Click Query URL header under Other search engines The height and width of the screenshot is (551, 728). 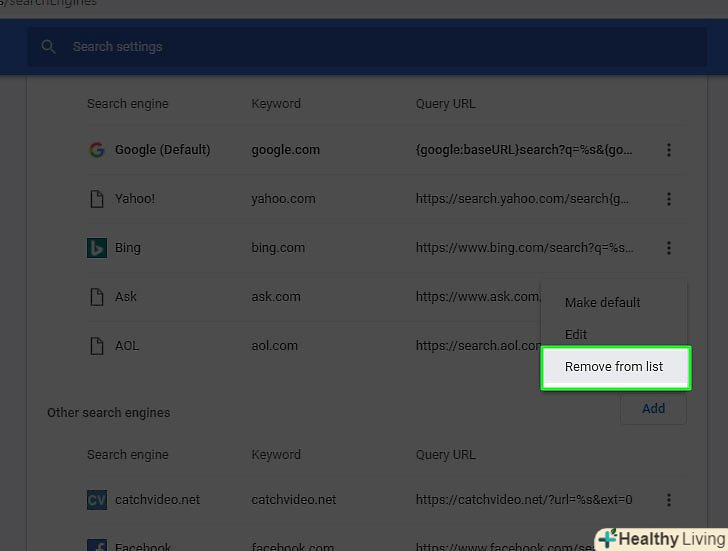pos(446,454)
